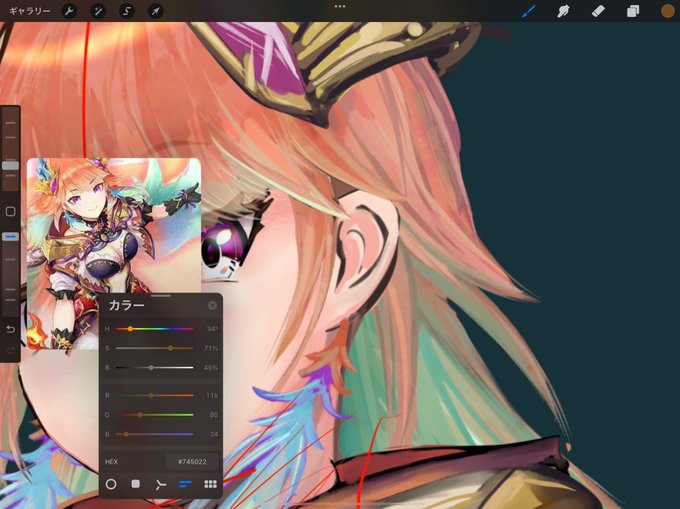The image size is (680, 509).
Task: Click the brightness slider showing 45%
Action: [x=154, y=368]
